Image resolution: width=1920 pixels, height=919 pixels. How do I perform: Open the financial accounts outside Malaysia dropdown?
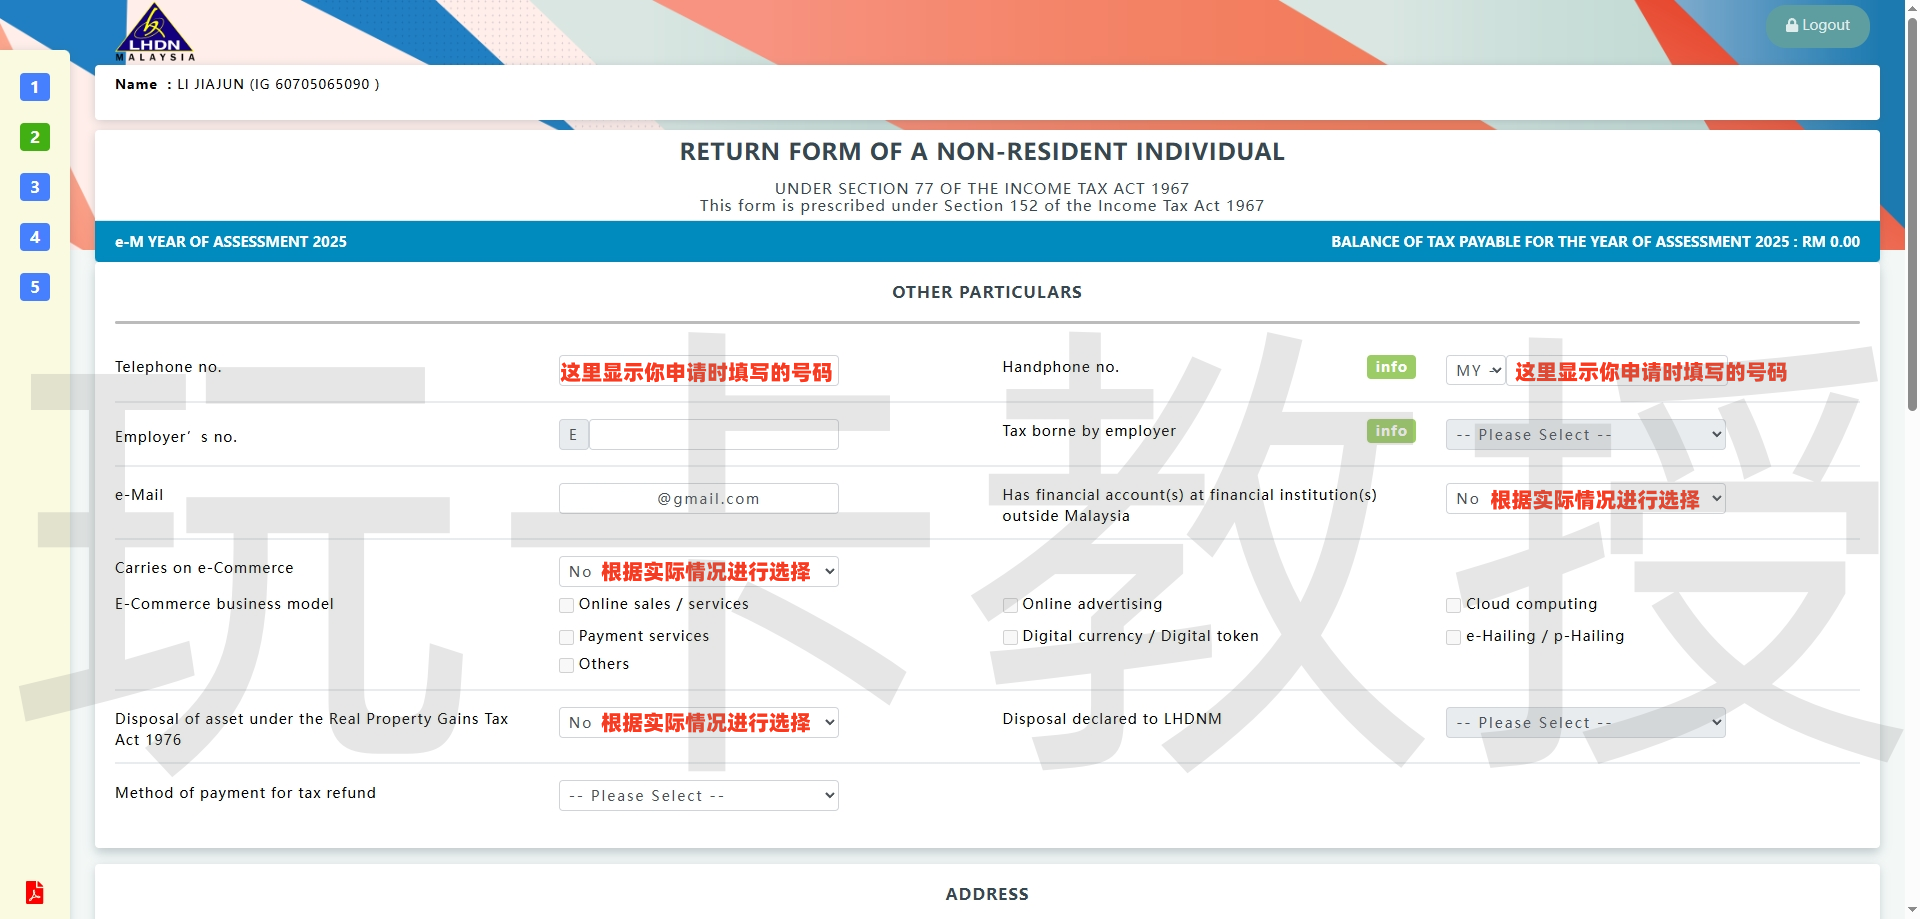pyautogui.click(x=1585, y=498)
